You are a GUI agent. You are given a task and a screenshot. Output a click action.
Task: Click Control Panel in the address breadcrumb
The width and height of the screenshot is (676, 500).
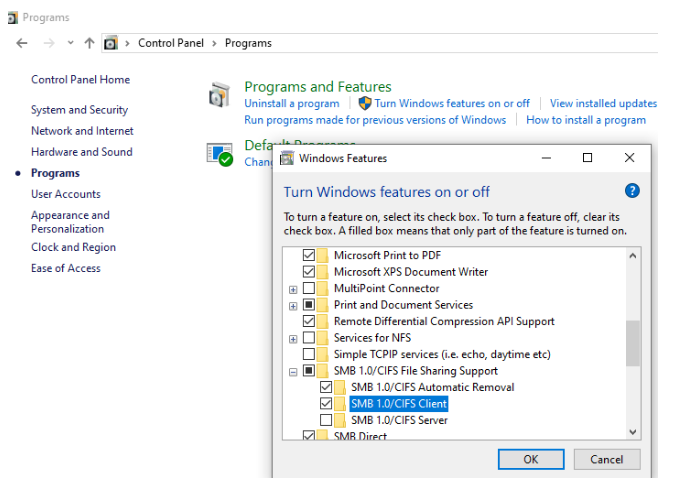tap(171, 43)
